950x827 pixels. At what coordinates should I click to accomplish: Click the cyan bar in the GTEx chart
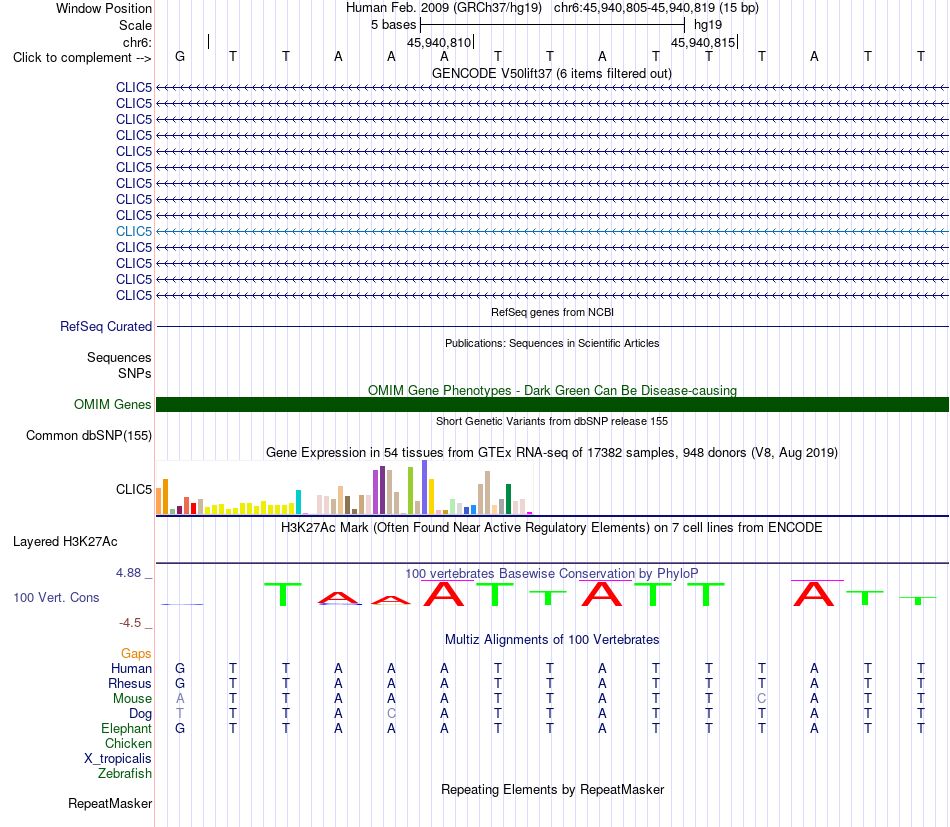pyautogui.click(x=298, y=502)
